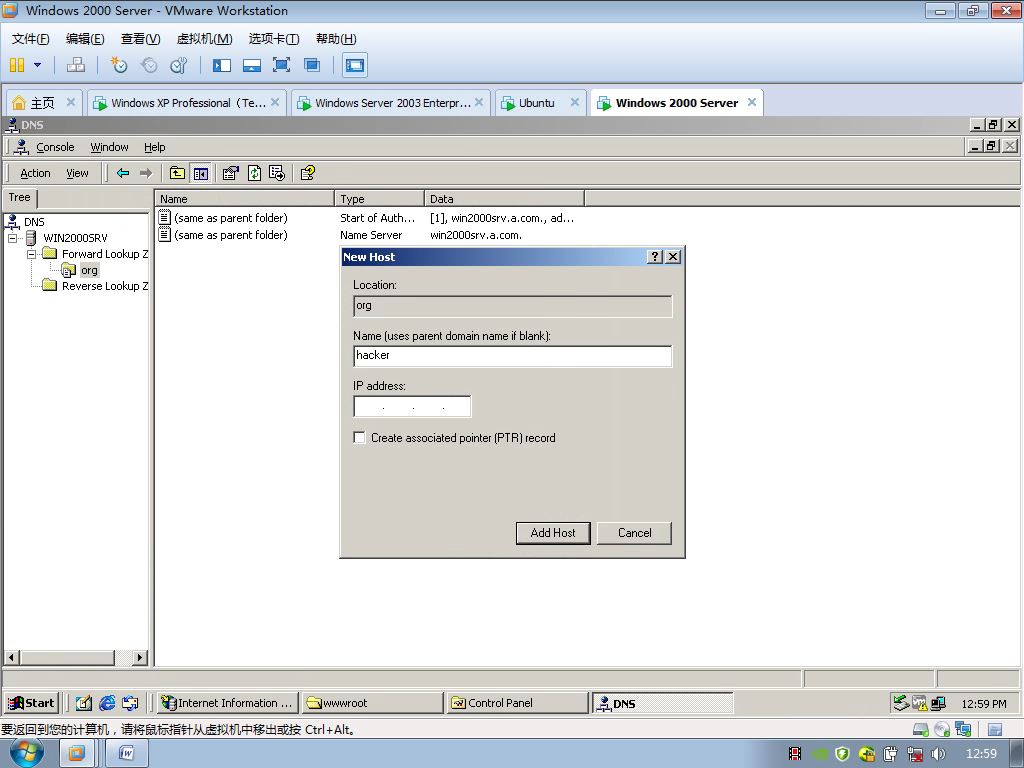Click the Back arrow in DNS toolbar

(123, 173)
